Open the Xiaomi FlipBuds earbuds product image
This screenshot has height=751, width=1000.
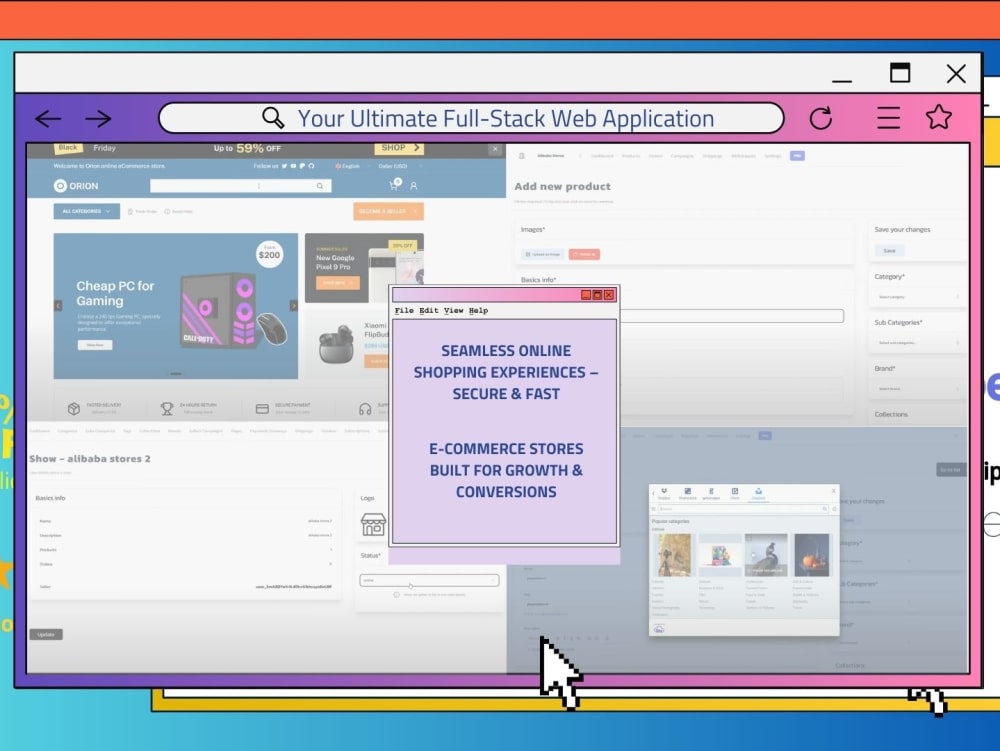(336, 344)
